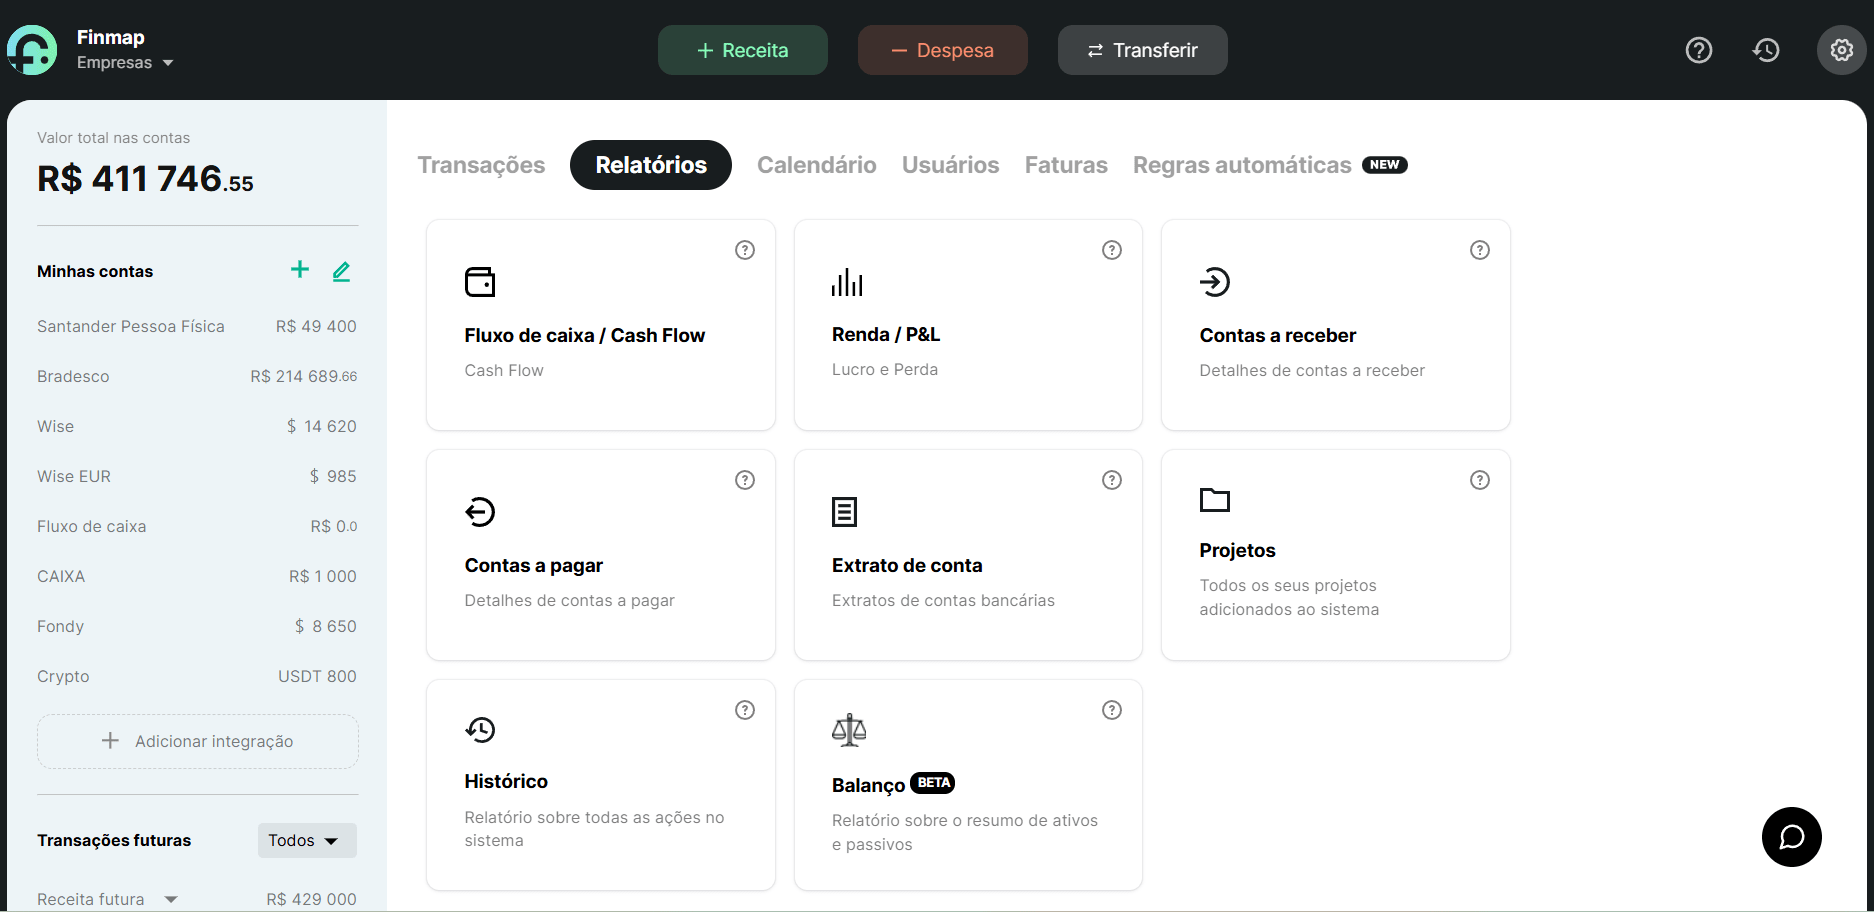The width and height of the screenshot is (1874, 912).
Task: Click the help question mark on the Balanço card
Action: coord(1111,710)
